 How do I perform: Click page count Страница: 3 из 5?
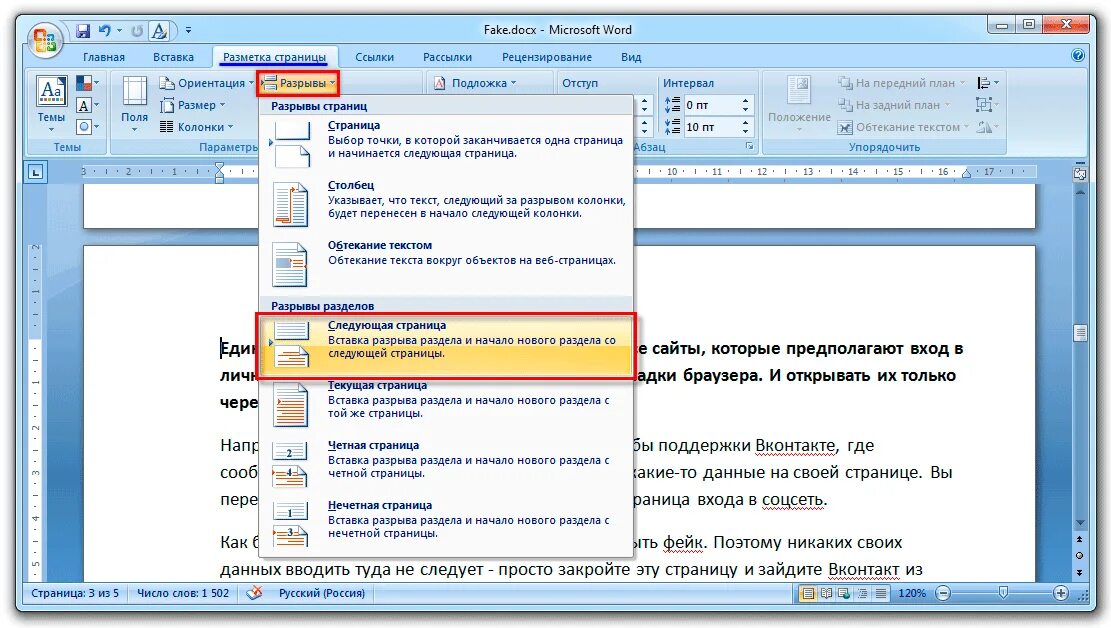pos(75,593)
